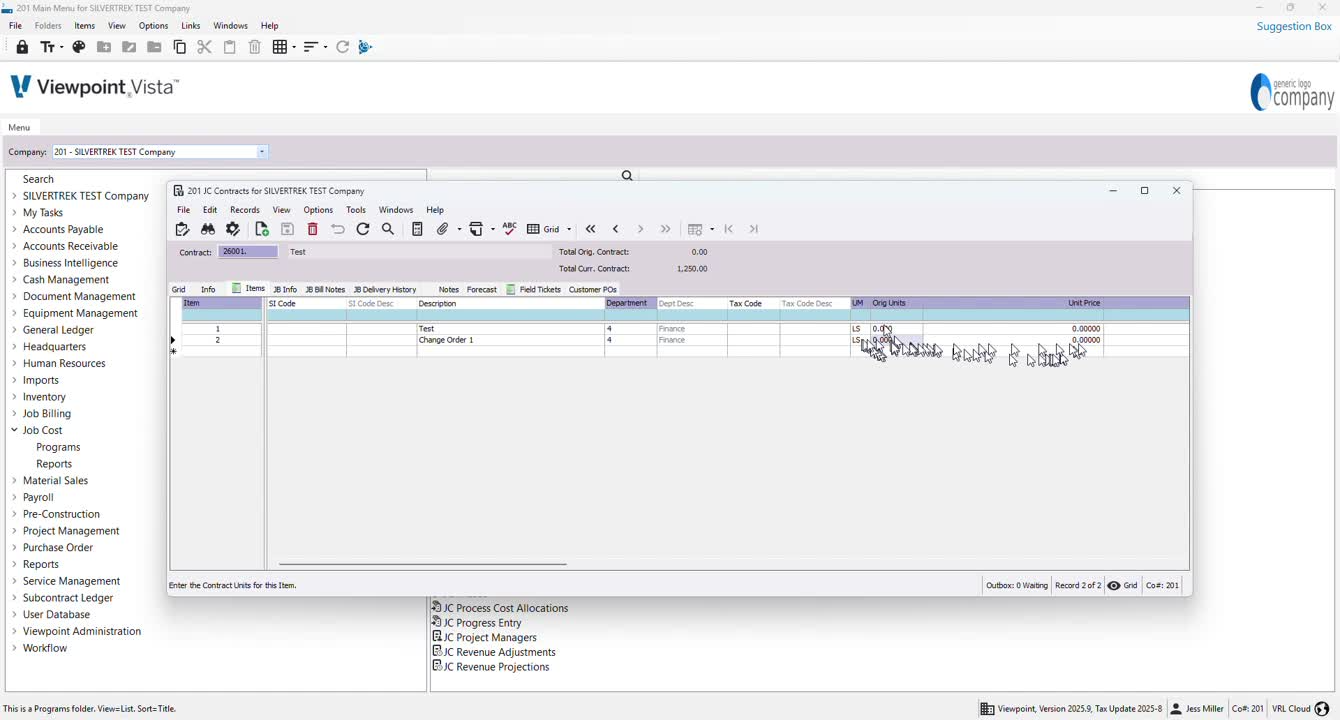Click the copy icon in main toolbar

coord(180,47)
